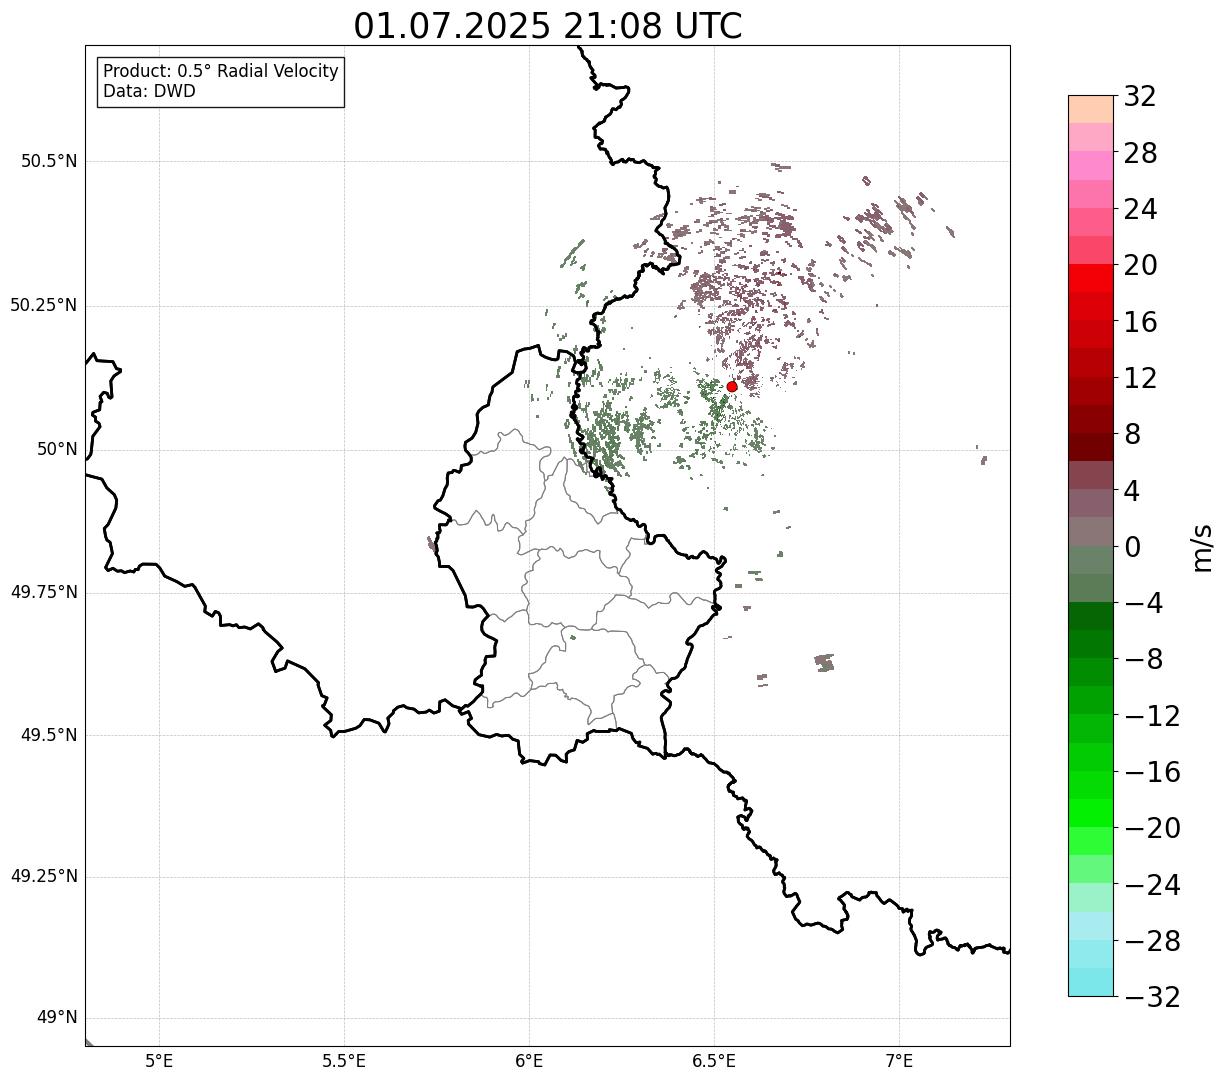Click the colorbar label −20

tap(1152, 829)
